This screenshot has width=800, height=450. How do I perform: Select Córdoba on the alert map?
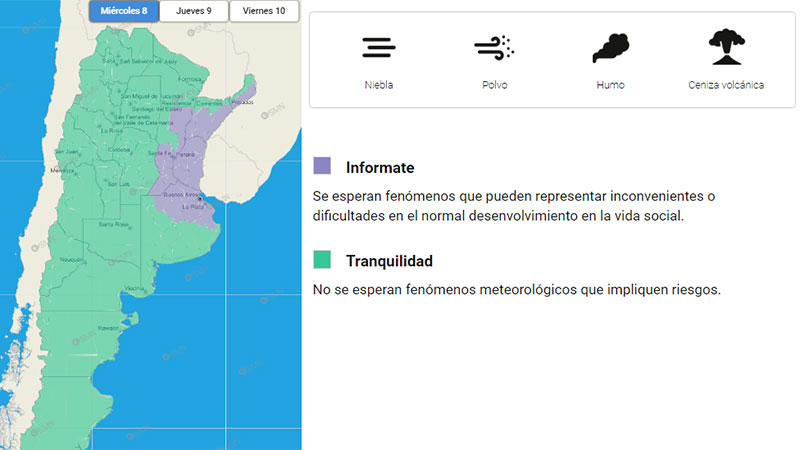[119, 150]
